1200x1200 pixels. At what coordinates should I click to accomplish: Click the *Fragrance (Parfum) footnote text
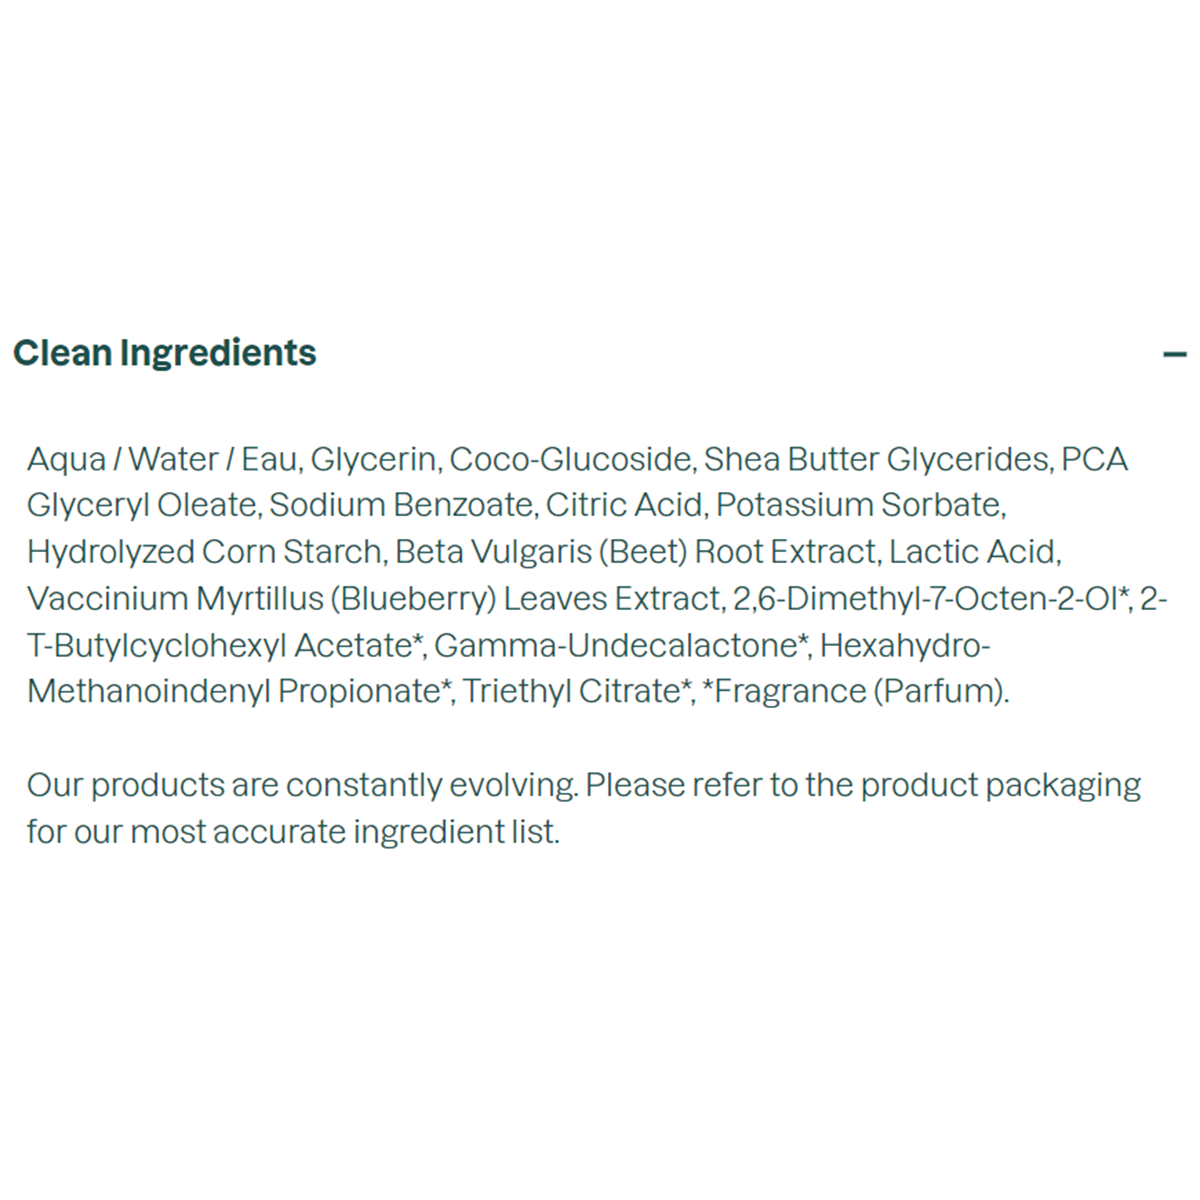tap(854, 691)
